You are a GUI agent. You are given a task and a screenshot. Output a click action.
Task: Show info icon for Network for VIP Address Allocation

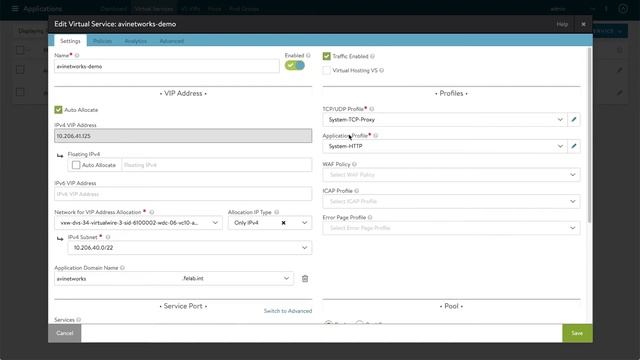pos(151,212)
